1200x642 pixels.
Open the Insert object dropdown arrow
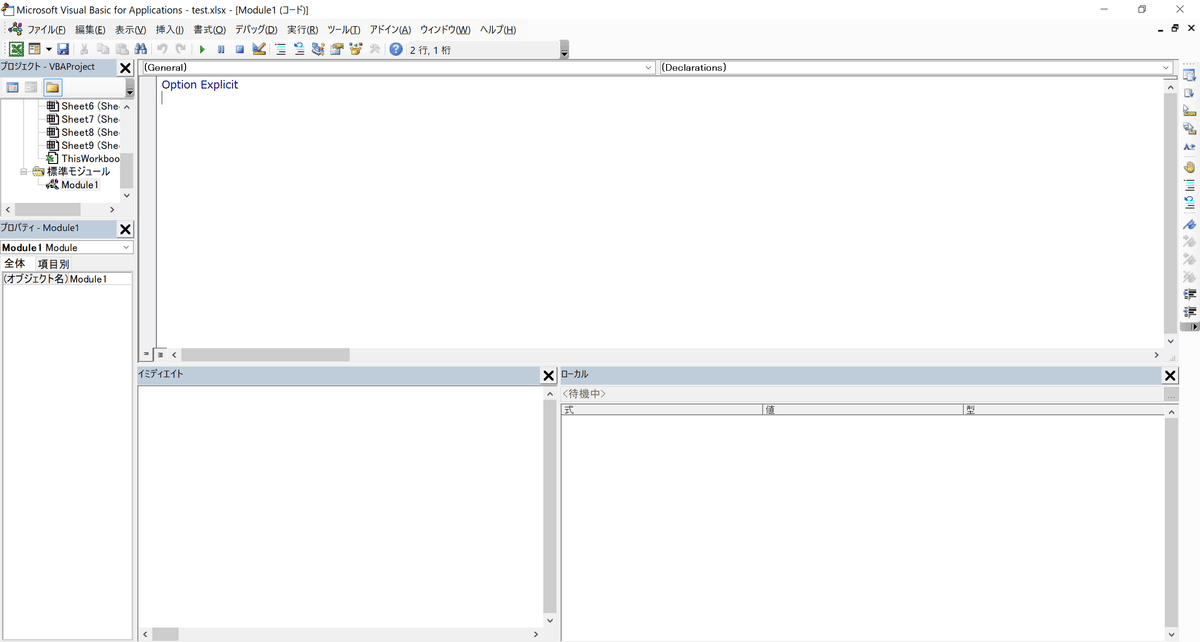tap(48, 49)
